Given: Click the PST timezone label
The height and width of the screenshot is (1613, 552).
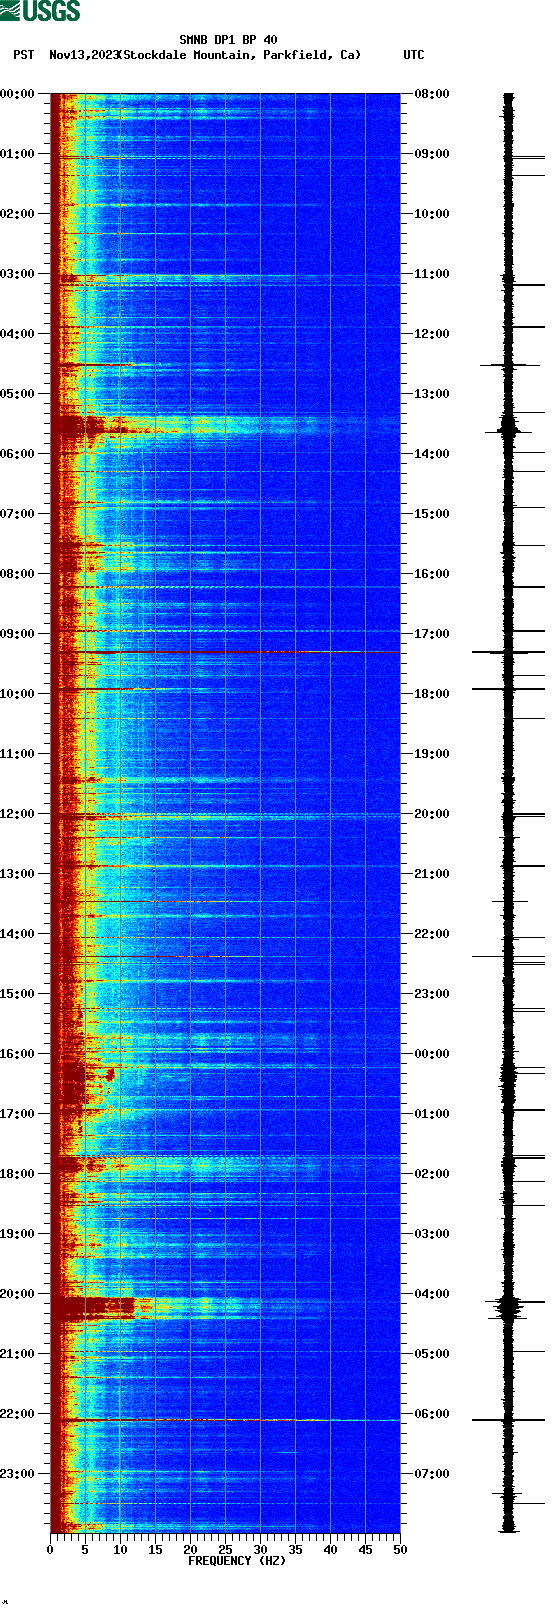Looking at the screenshot, I should pos(24,55).
